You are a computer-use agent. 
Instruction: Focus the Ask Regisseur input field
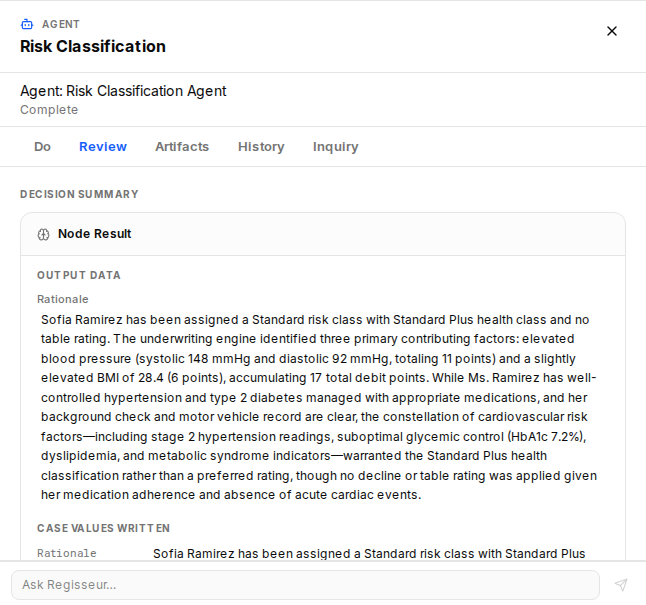click(x=305, y=585)
